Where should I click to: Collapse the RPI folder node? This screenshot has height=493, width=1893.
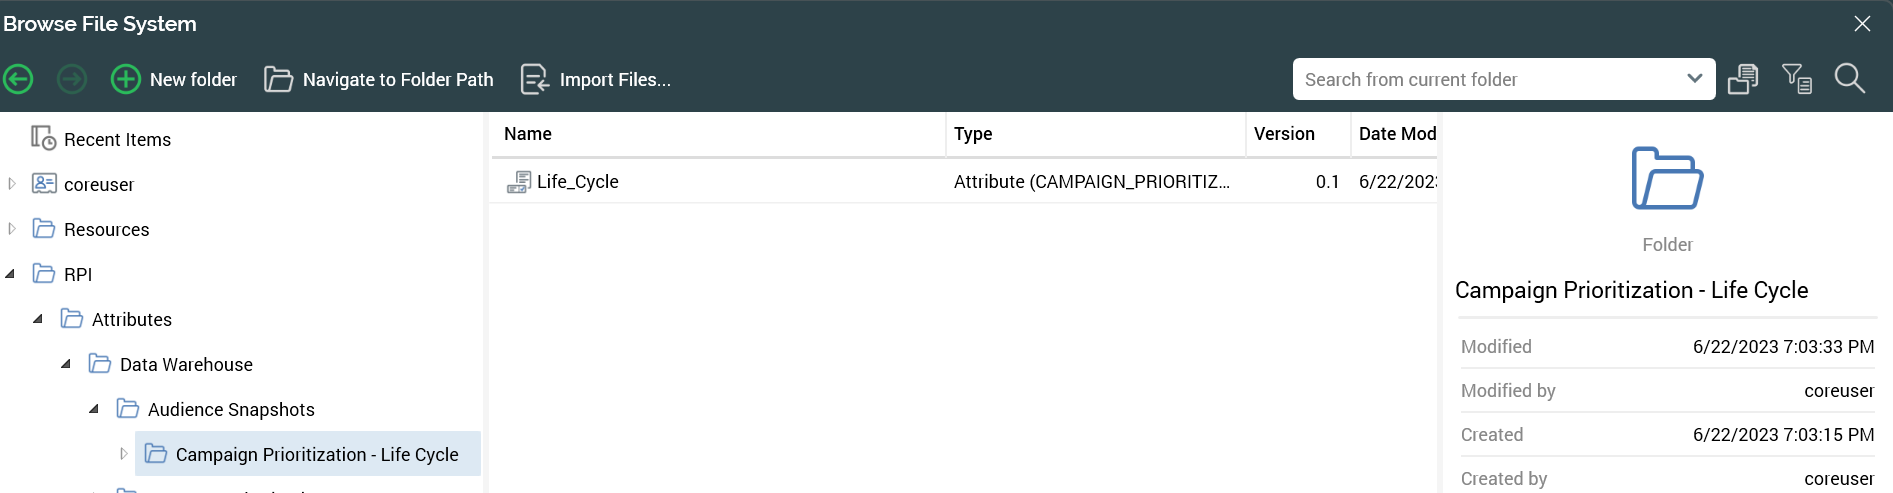[10, 274]
